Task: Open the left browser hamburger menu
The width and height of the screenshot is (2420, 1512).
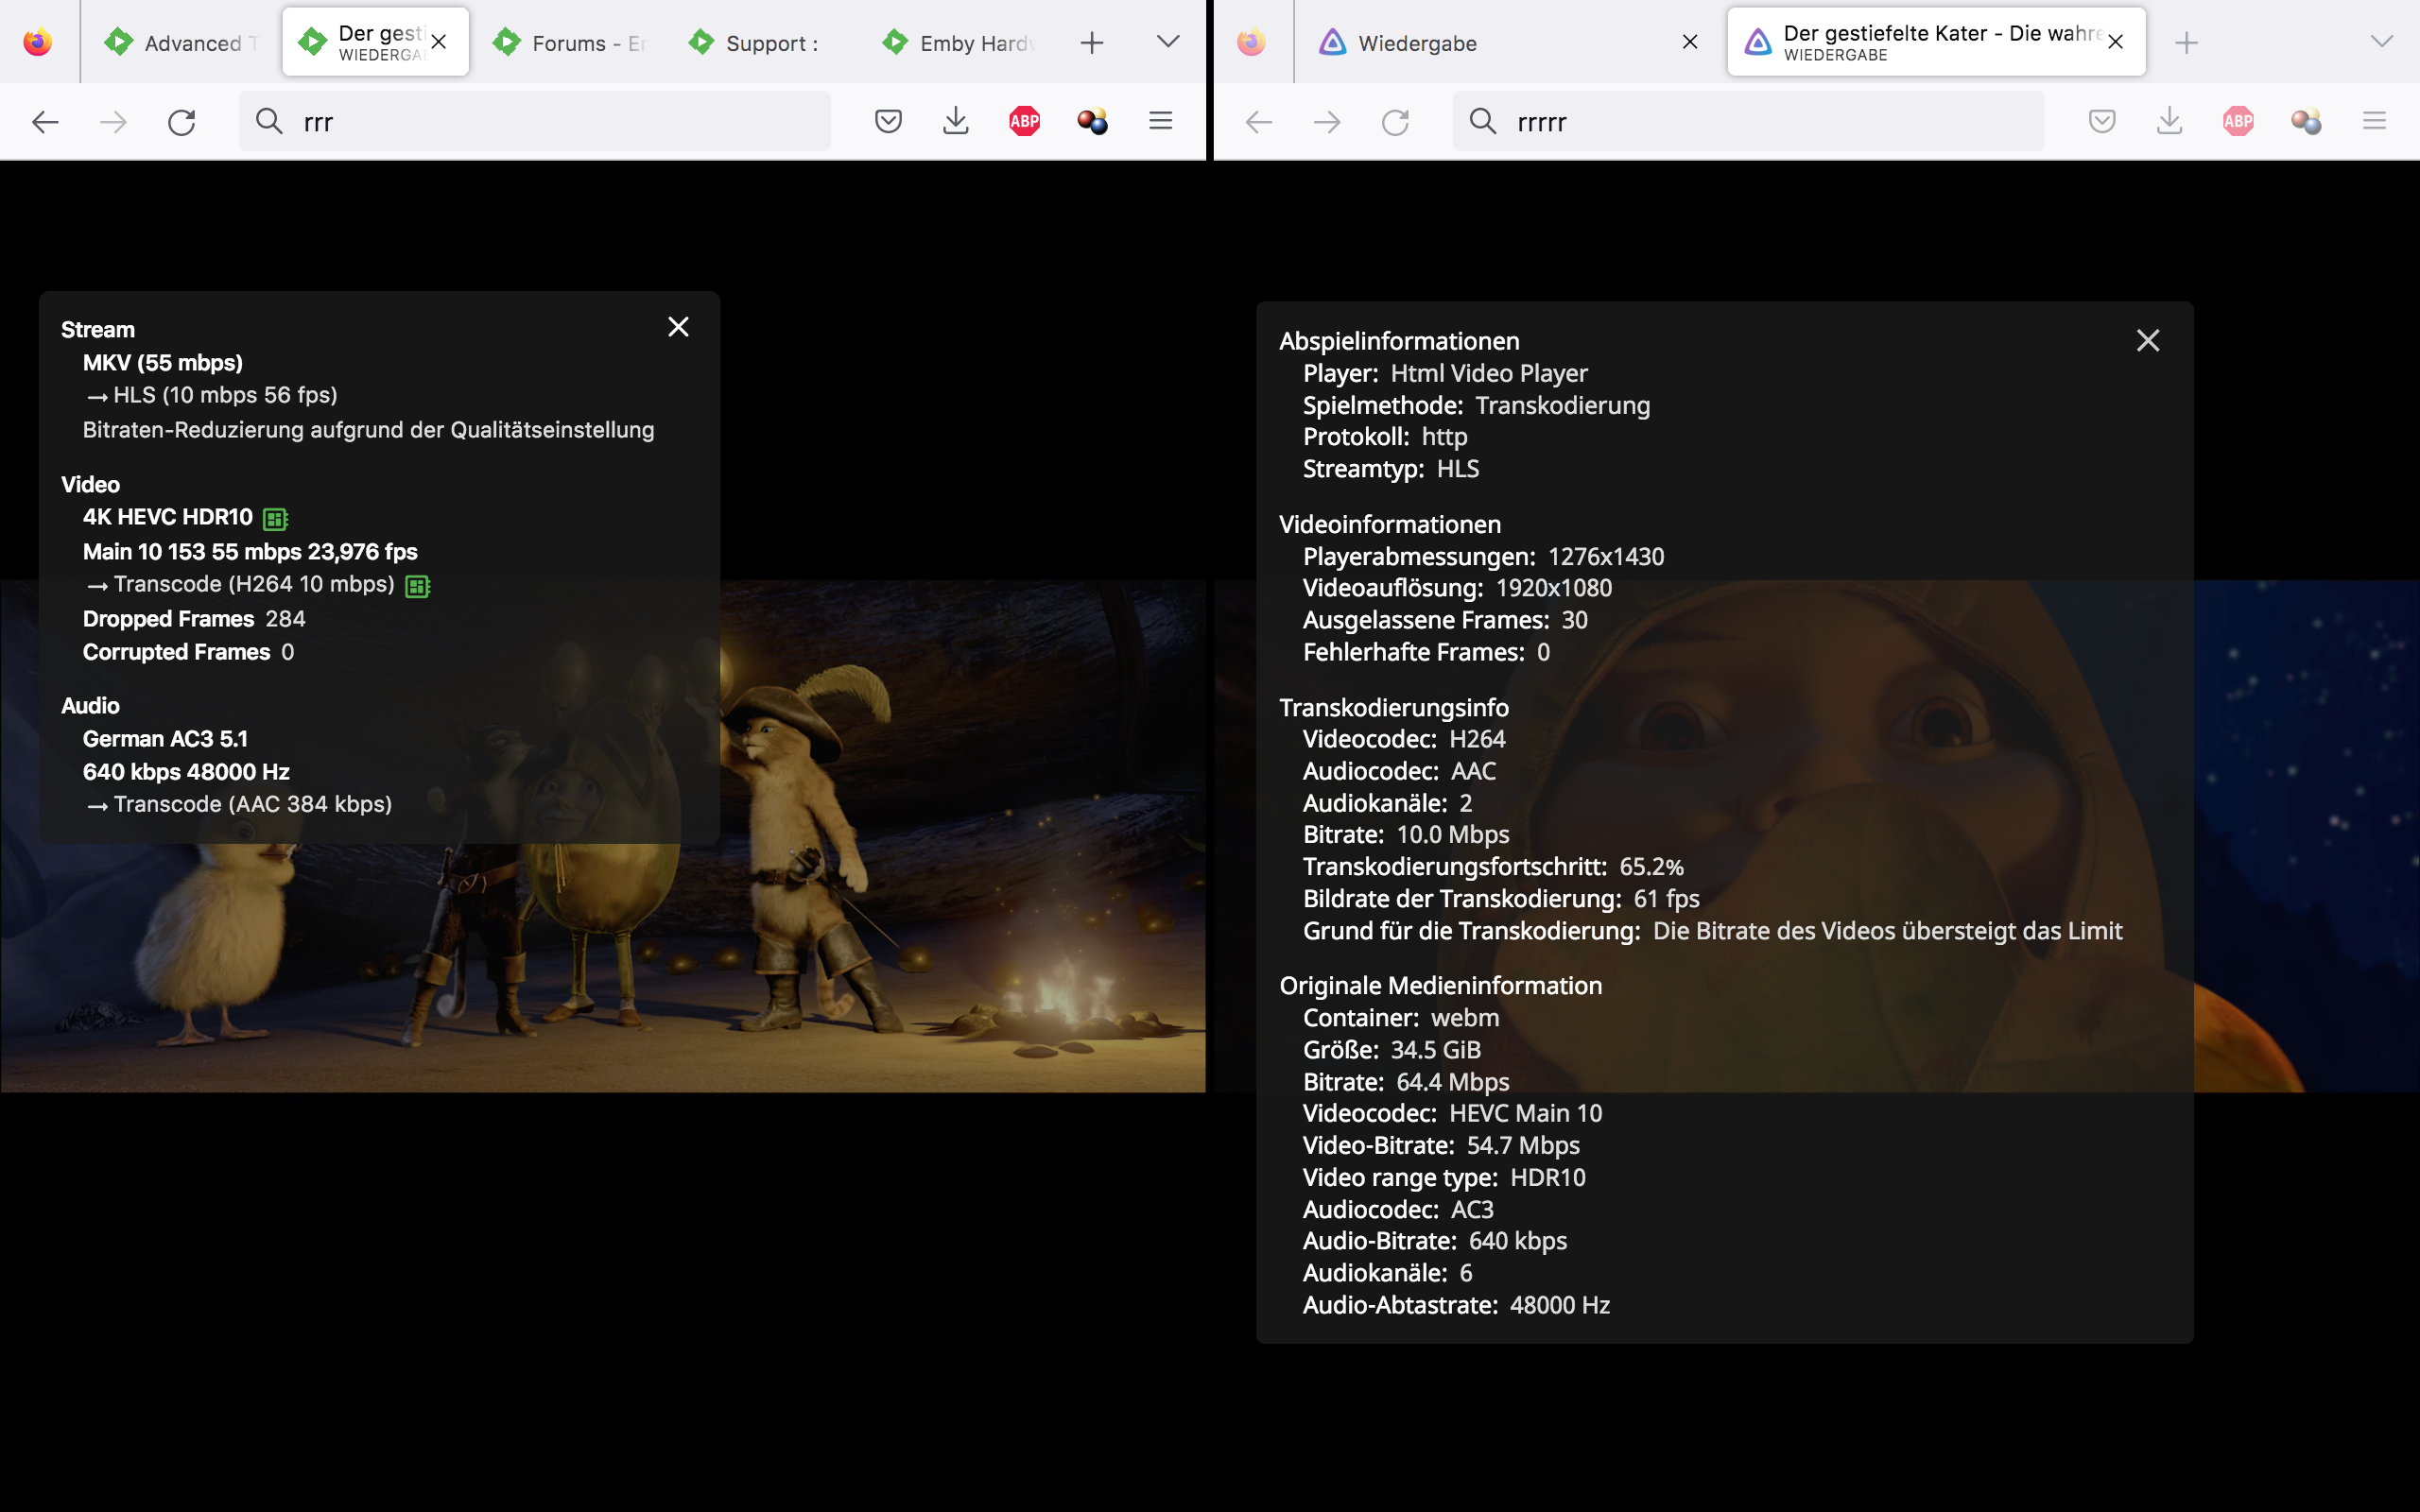Action: tap(1160, 121)
